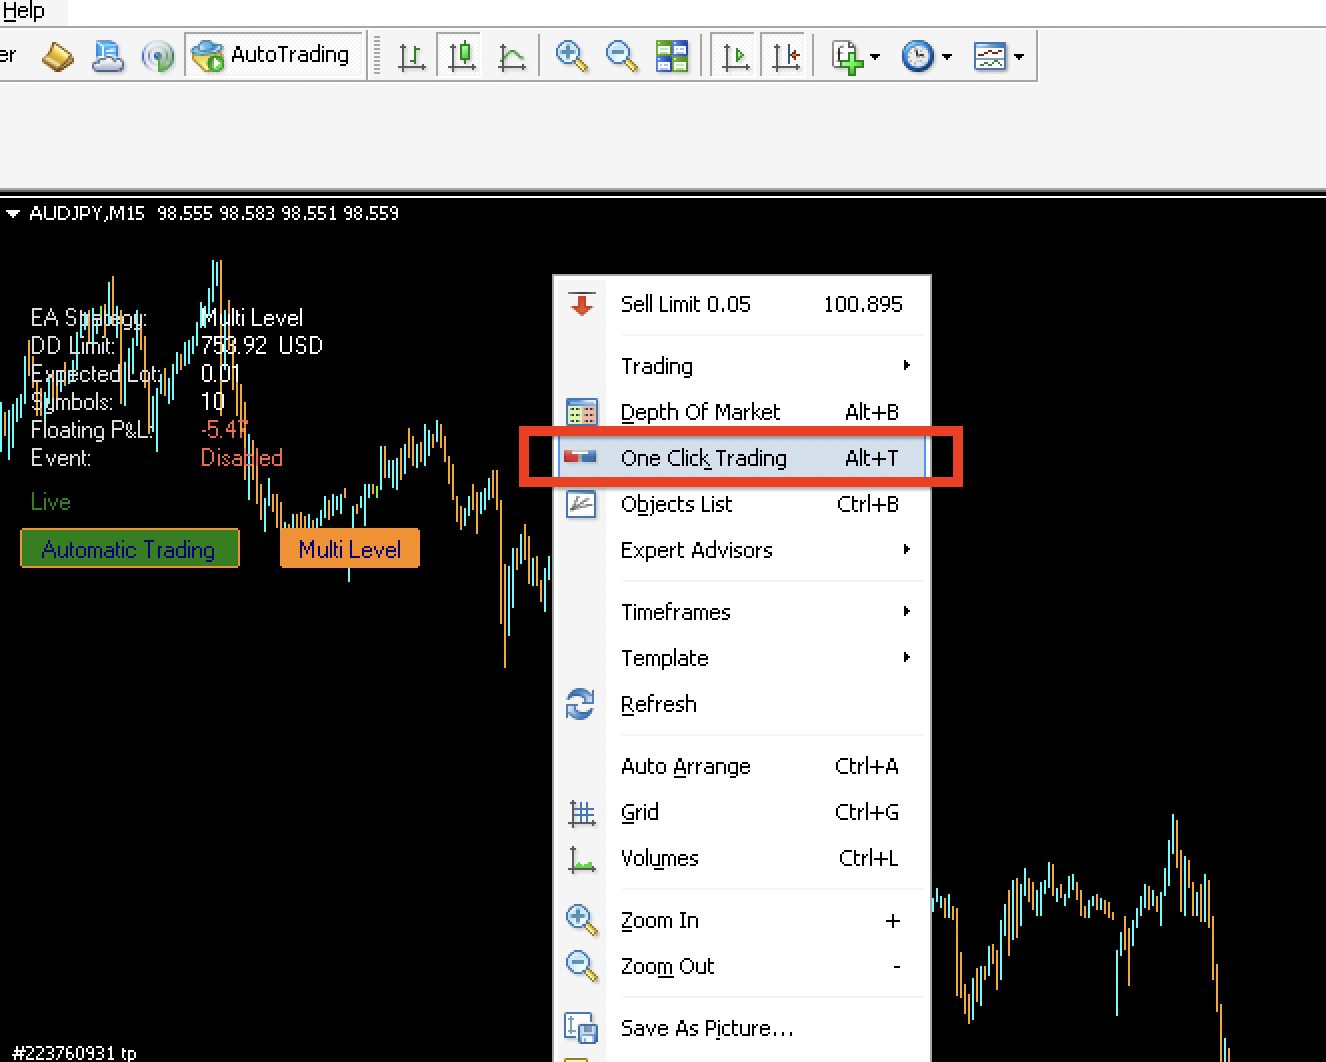This screenshot has height=1062, width=1326.
Task: Switch chart to candlesticks view
Action: [462, 56]
